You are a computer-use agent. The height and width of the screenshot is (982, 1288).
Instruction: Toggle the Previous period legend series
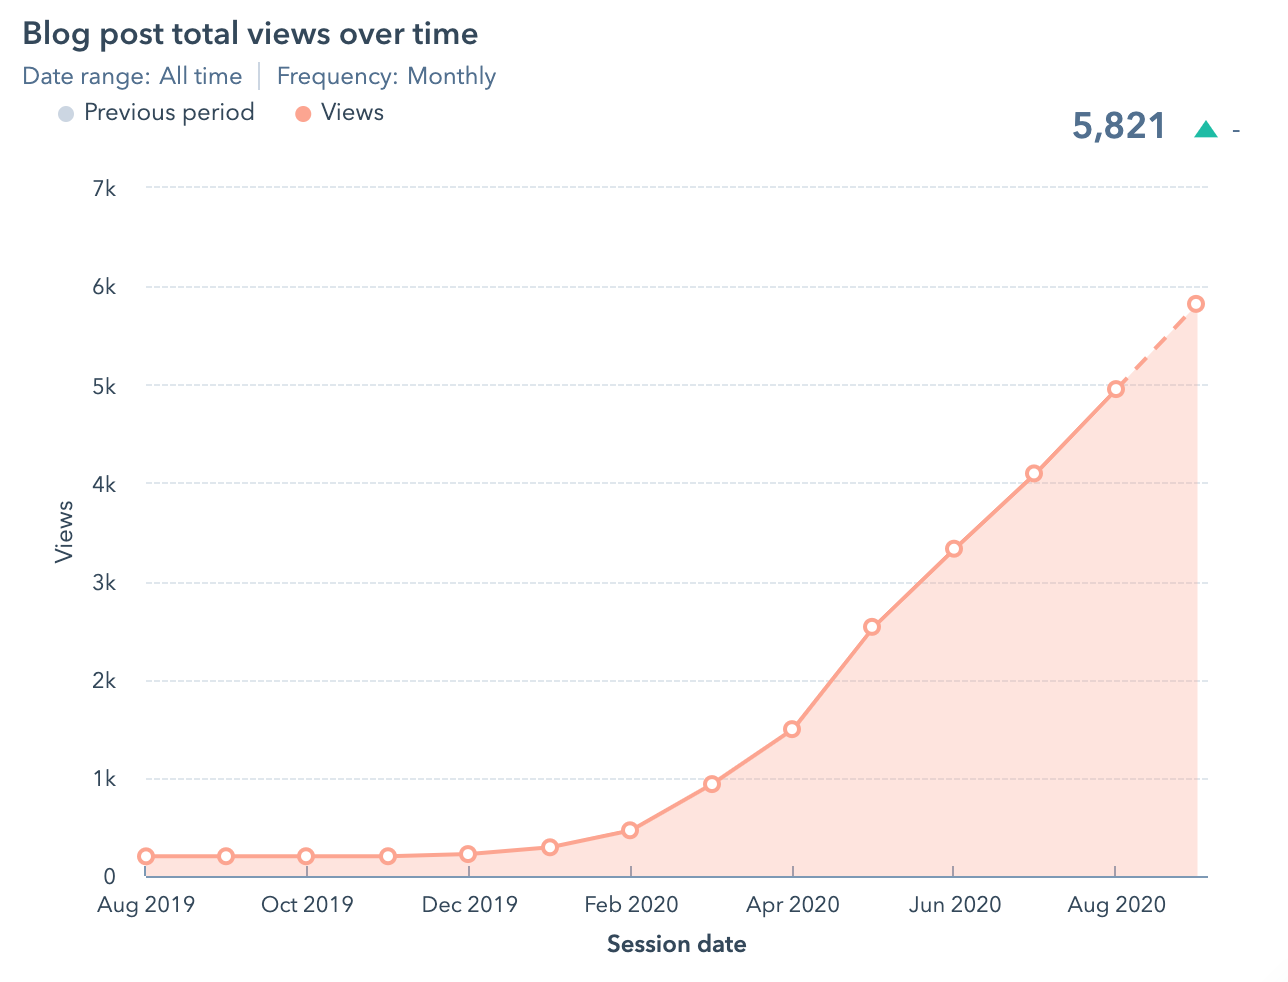156,112
